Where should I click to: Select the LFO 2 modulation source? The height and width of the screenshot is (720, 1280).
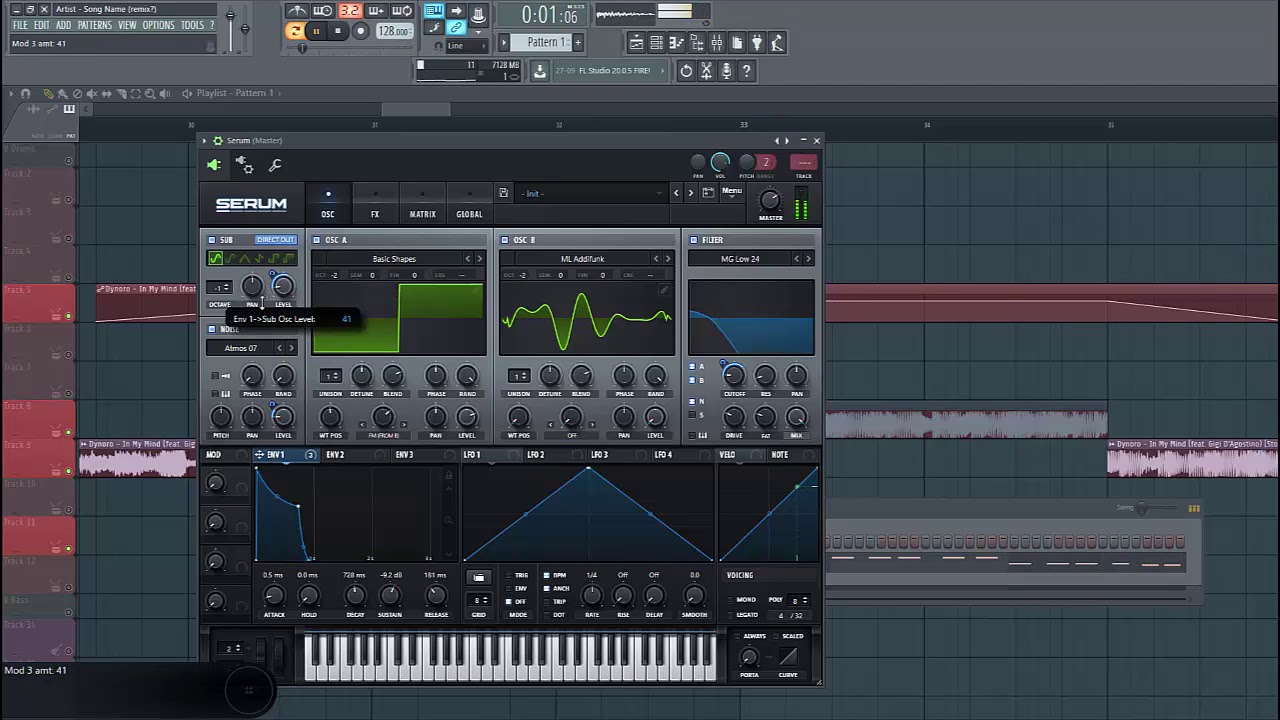pos(536,455)
